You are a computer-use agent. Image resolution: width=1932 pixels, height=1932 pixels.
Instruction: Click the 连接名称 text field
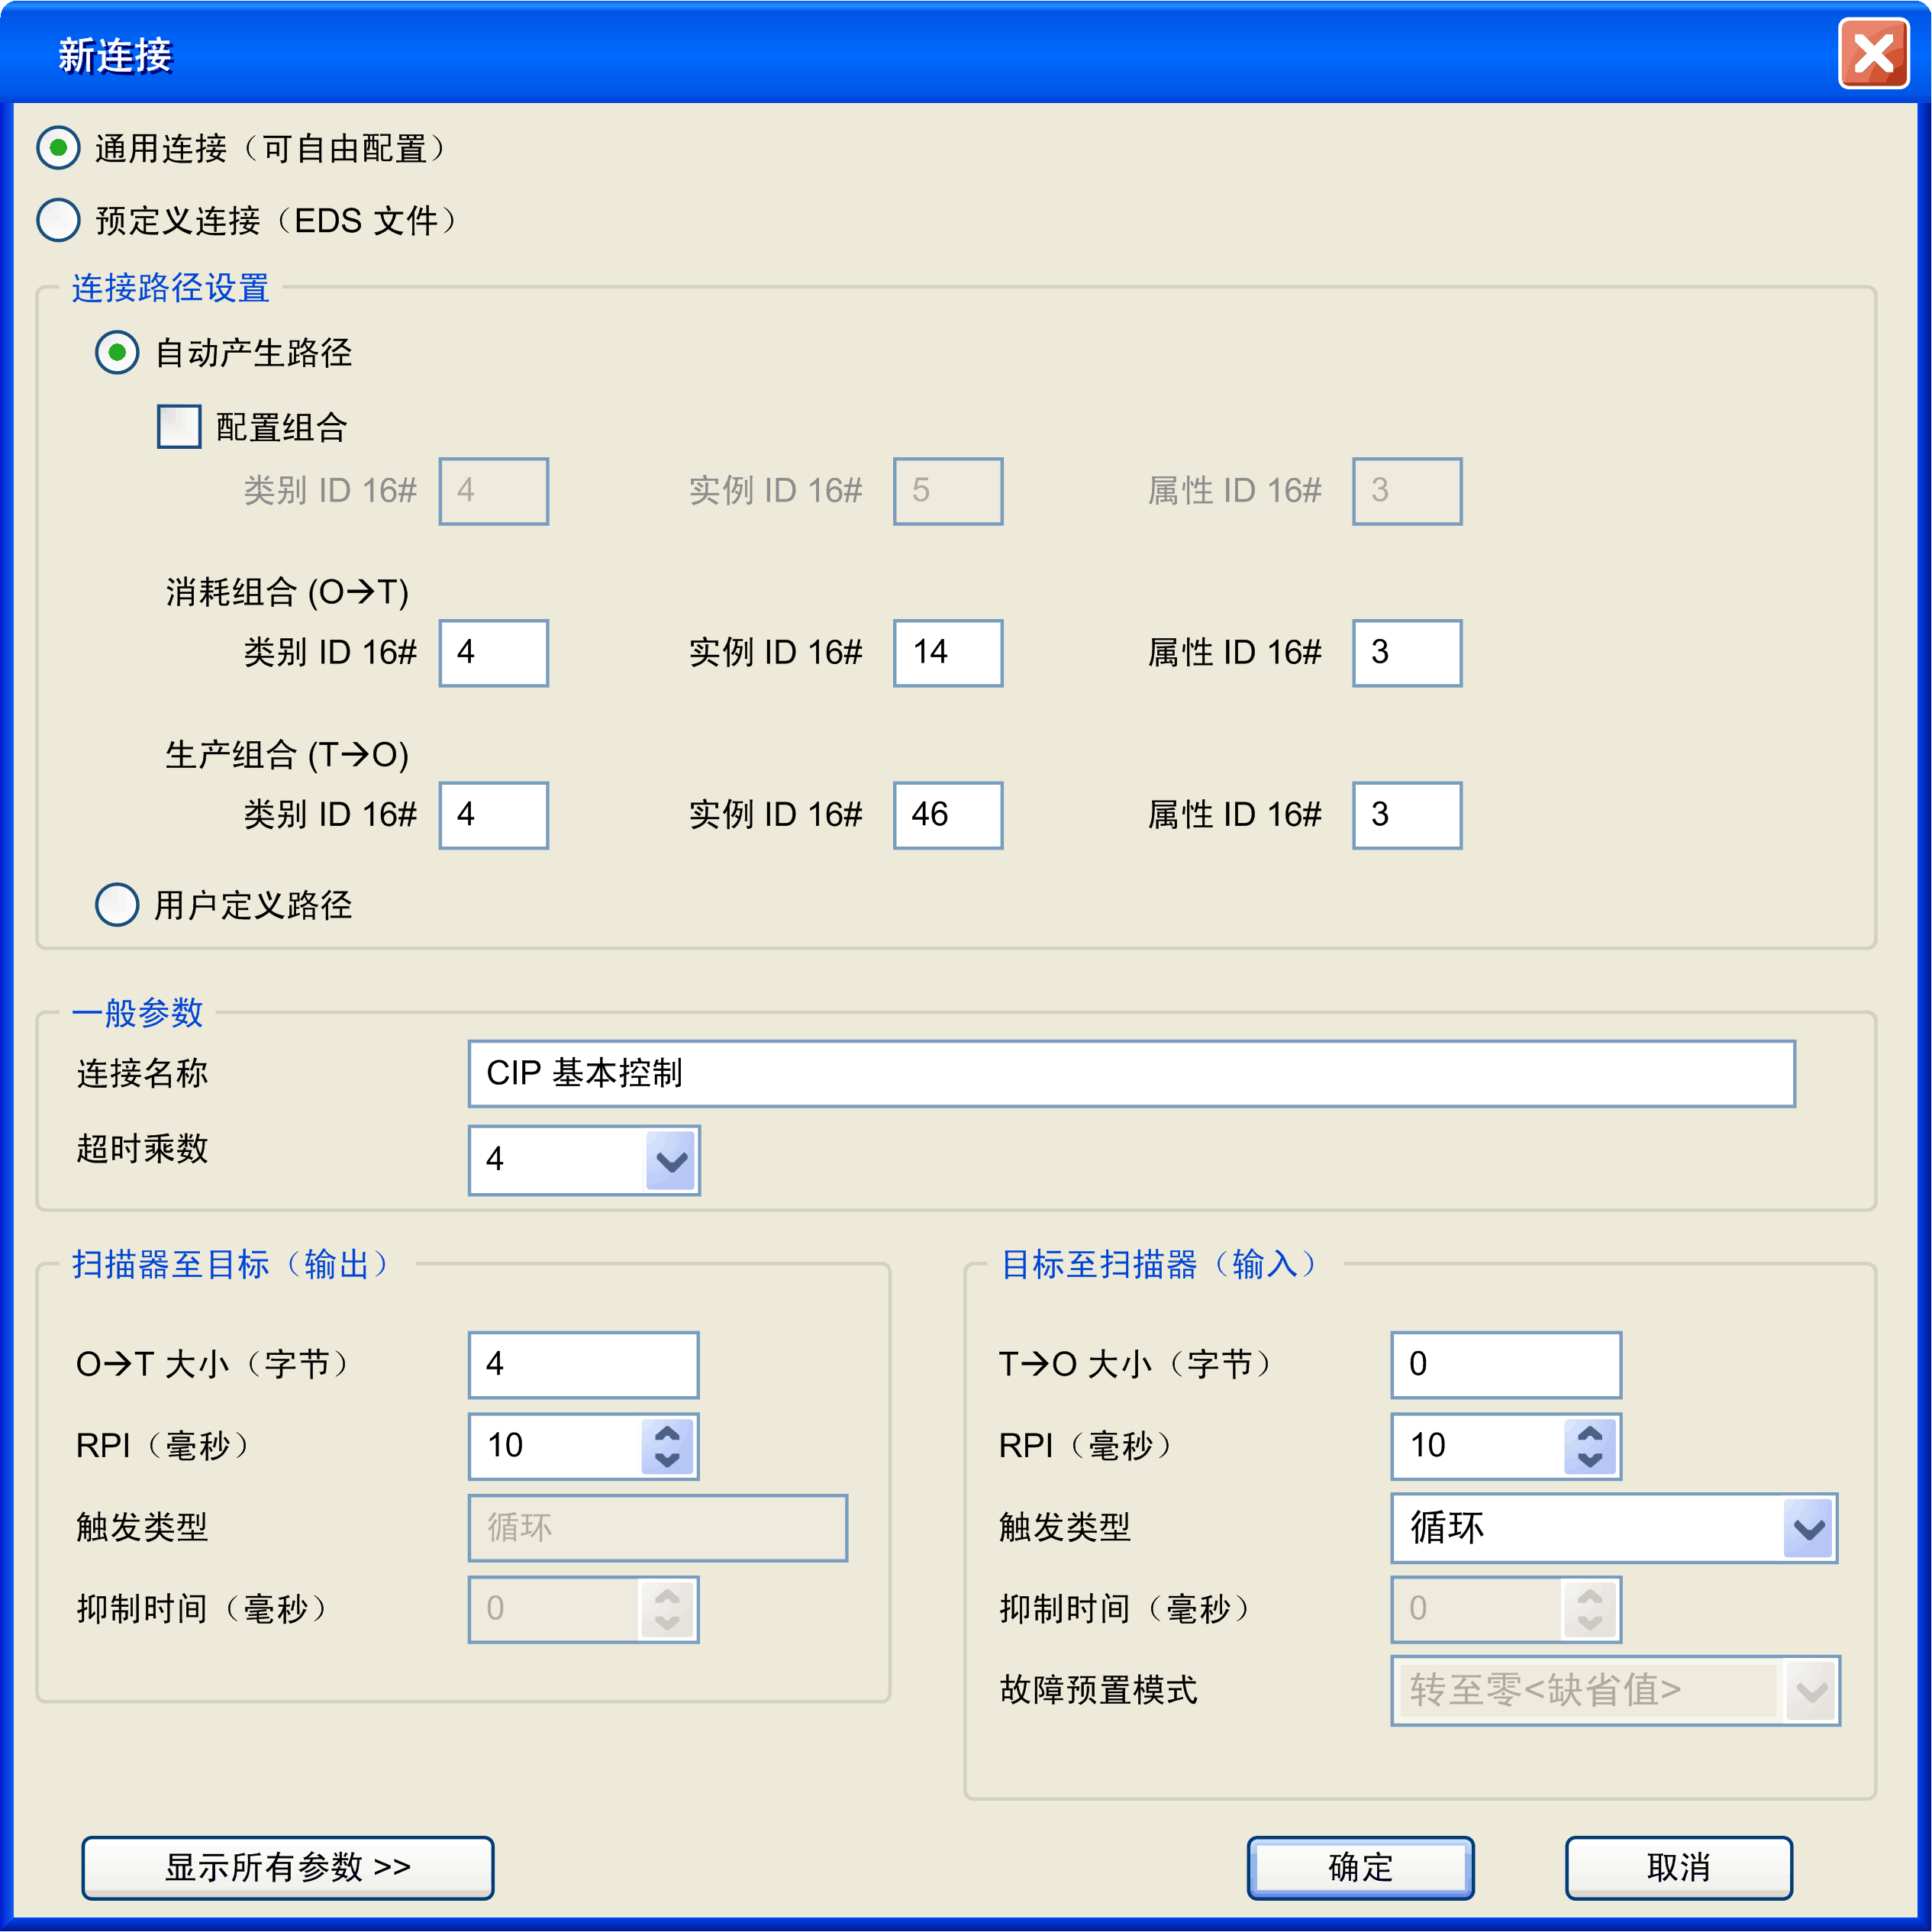[1130, 1073]
